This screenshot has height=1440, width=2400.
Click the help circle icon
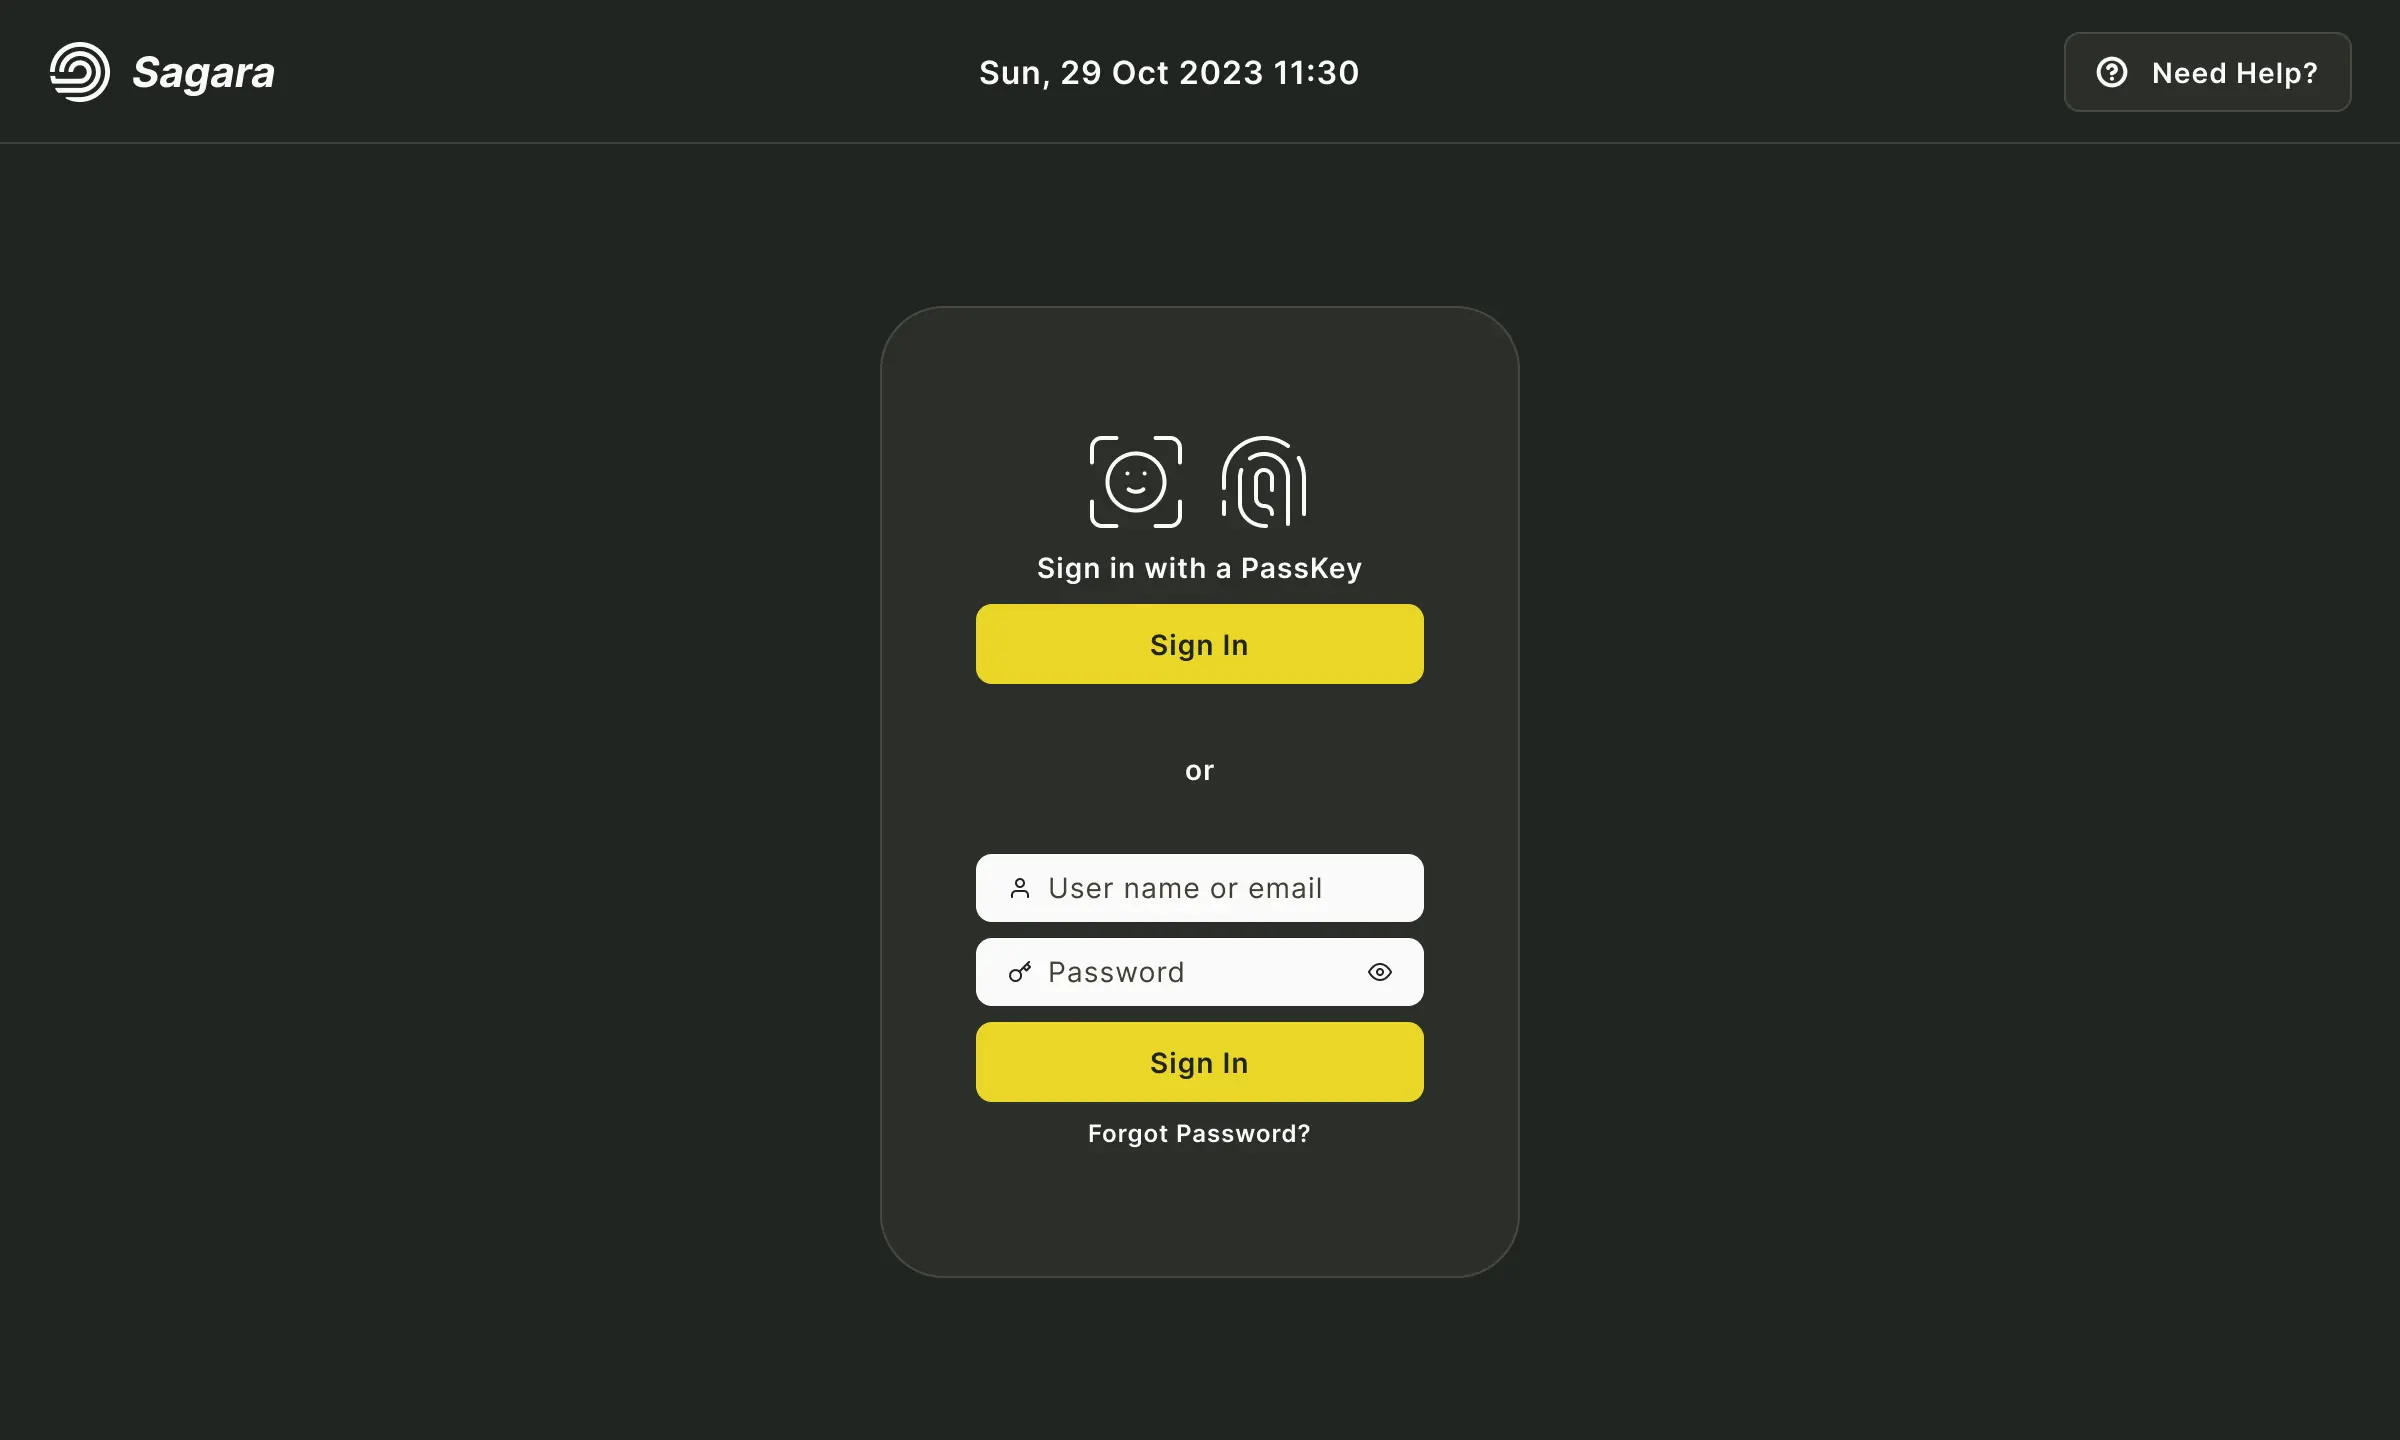coord(2112,72)
